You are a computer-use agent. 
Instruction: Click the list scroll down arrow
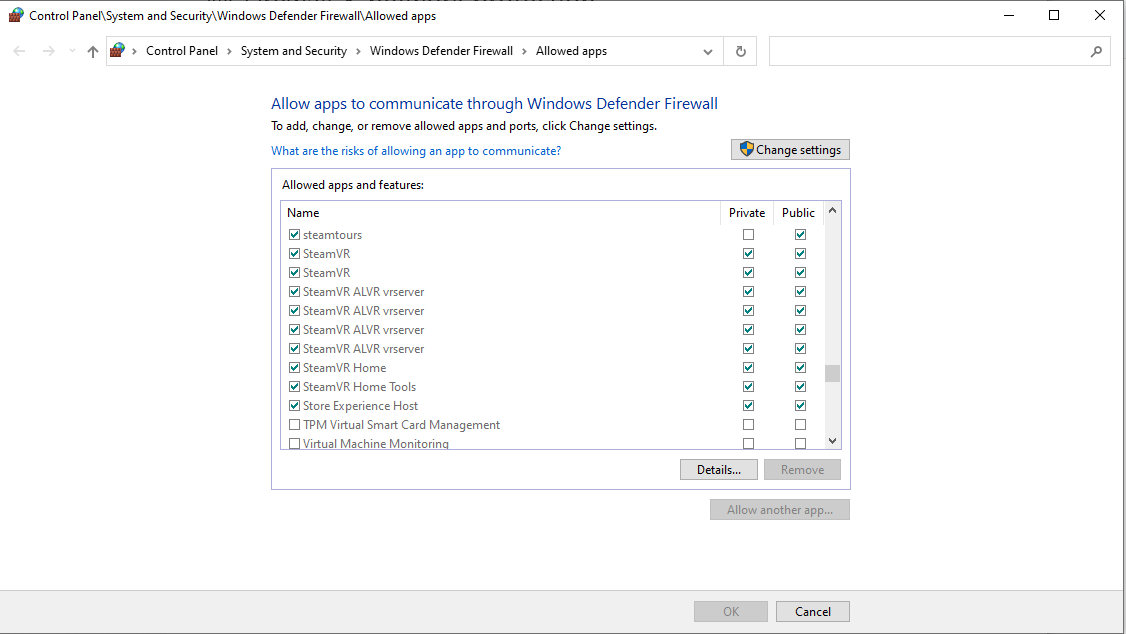tap(832, 441)
